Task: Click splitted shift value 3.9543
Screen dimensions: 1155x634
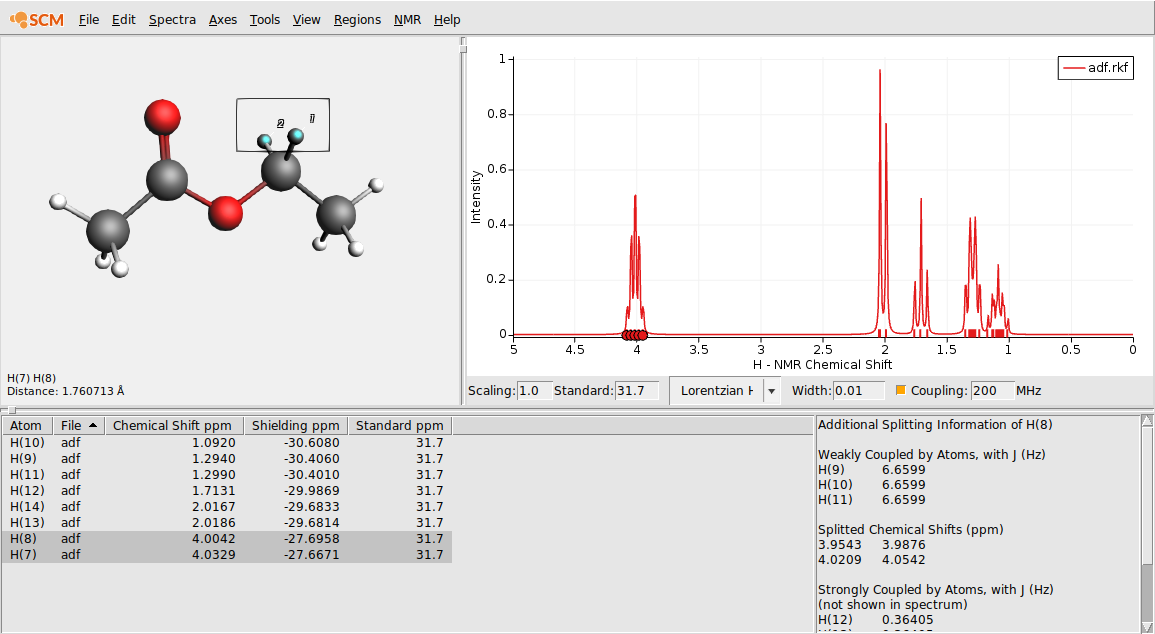Action: tap(839, 545)
